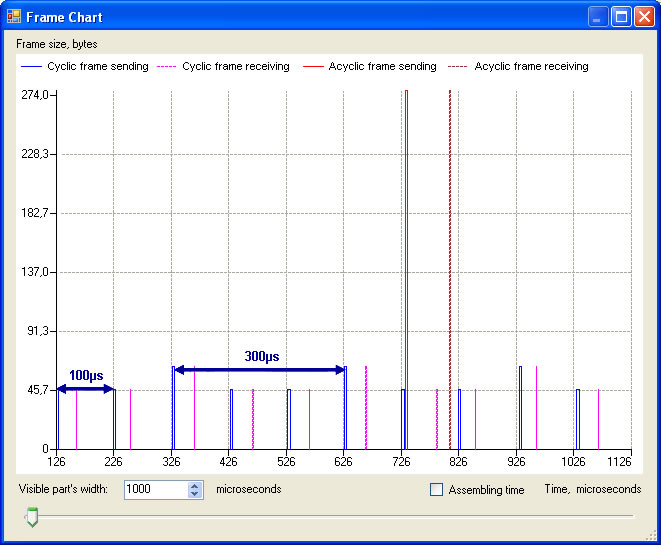Minimize the Frame Chart window
This screenshot has height=545, width=661.
click(598, 17)
